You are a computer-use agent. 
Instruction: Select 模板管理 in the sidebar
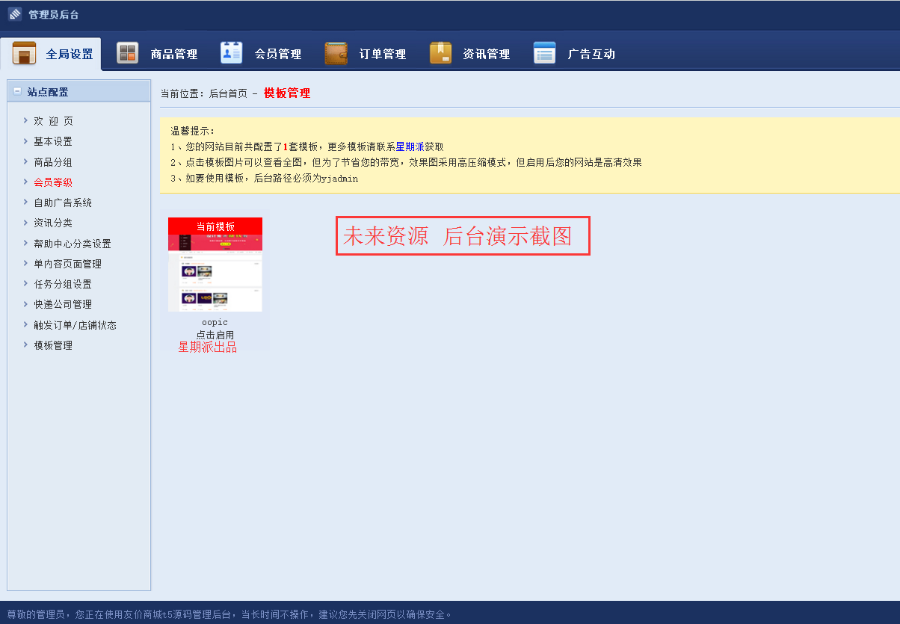pos(53,345)
